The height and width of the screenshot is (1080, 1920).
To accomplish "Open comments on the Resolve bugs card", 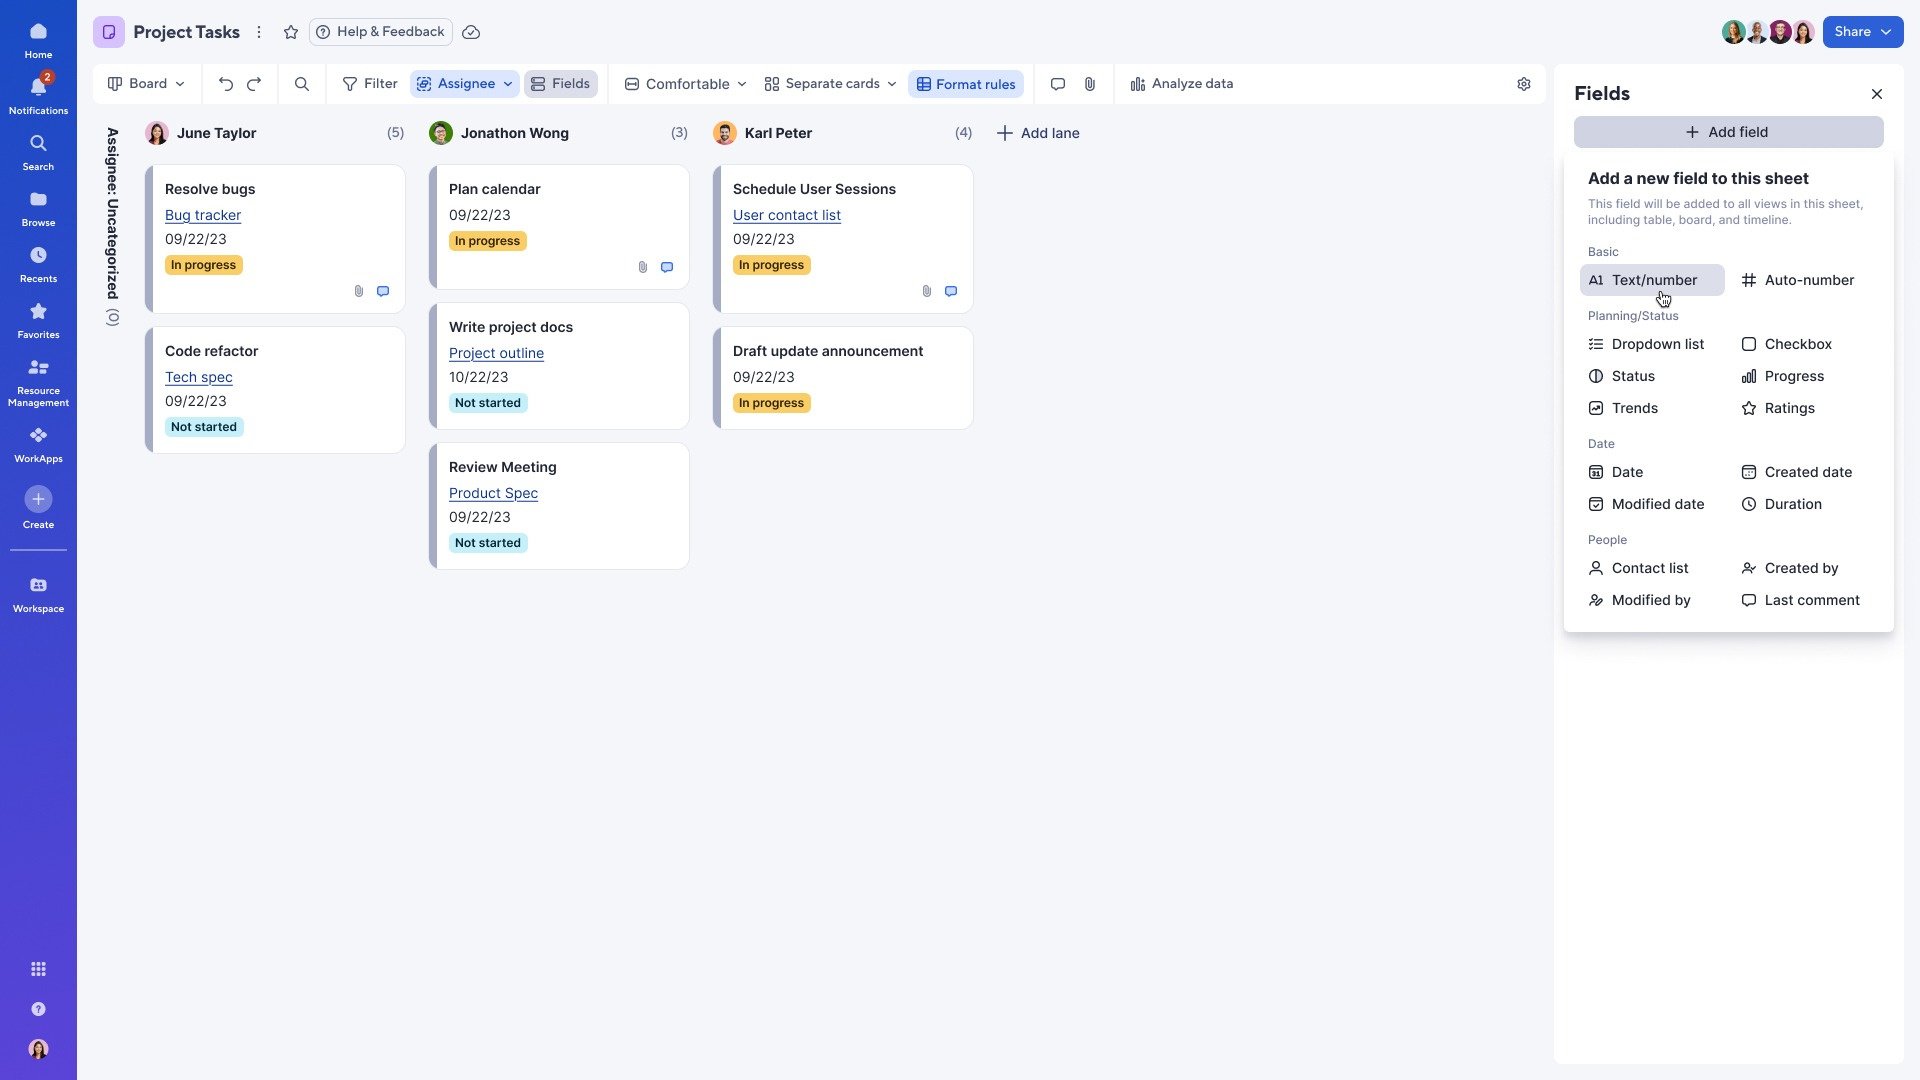I will (383, 291).
